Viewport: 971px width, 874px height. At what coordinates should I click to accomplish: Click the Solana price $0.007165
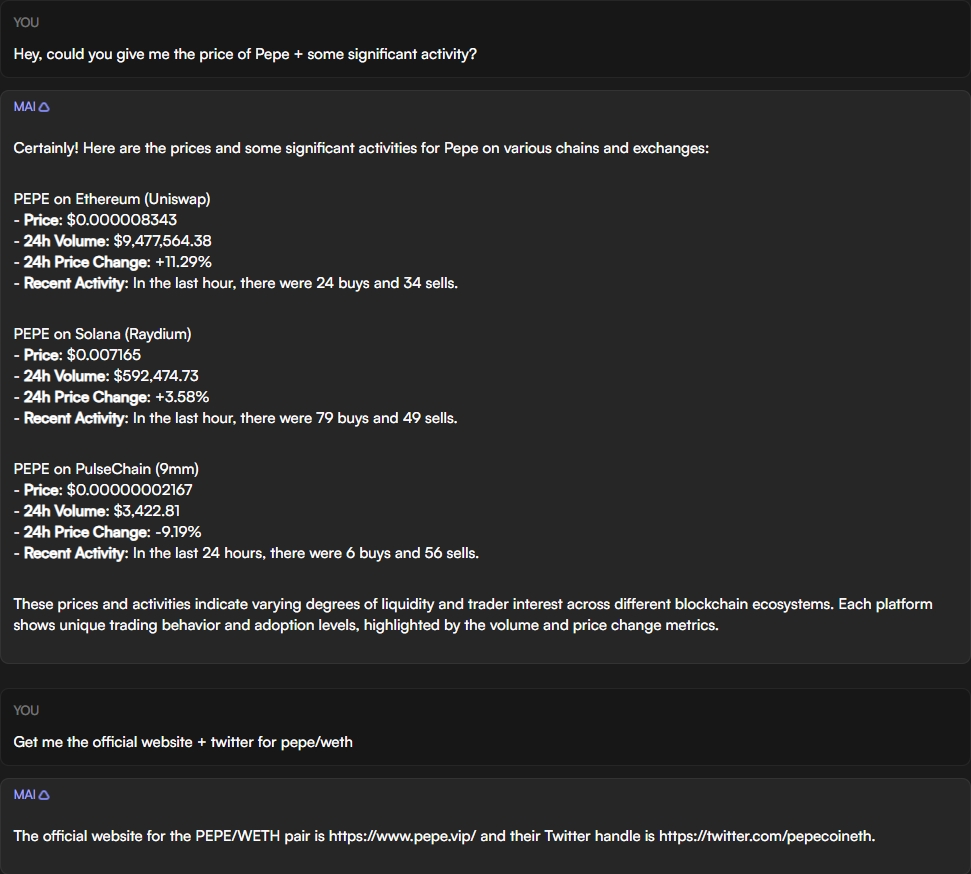pos(104,355)
